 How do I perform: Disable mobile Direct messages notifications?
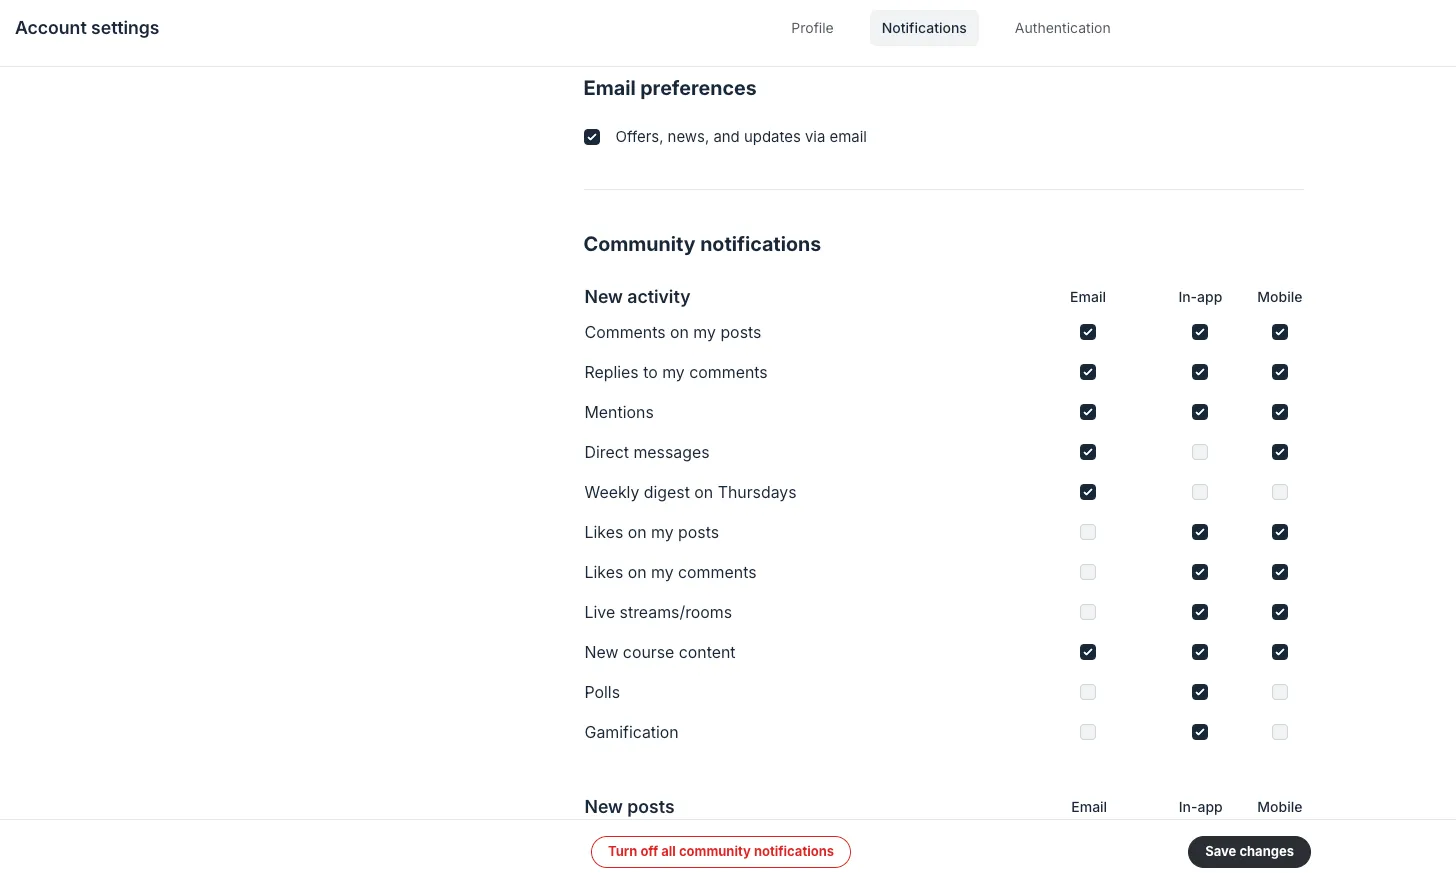point(1280,452)
